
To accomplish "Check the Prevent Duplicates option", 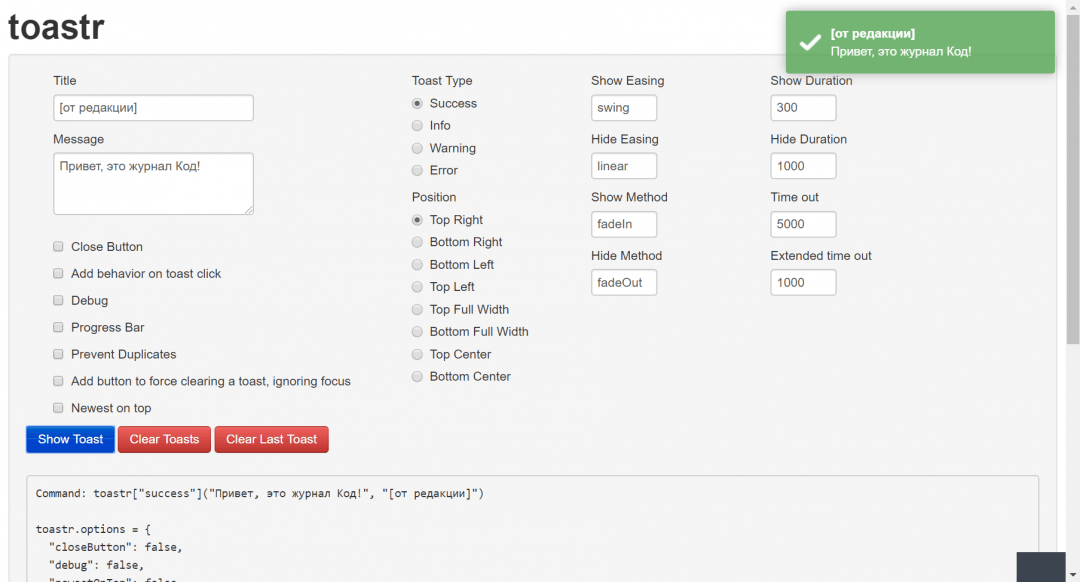I will (59, 355).
